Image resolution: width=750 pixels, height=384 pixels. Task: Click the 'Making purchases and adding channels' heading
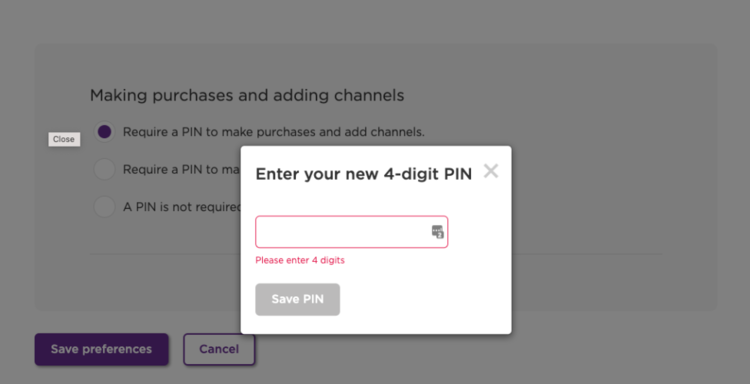(247, 96)
